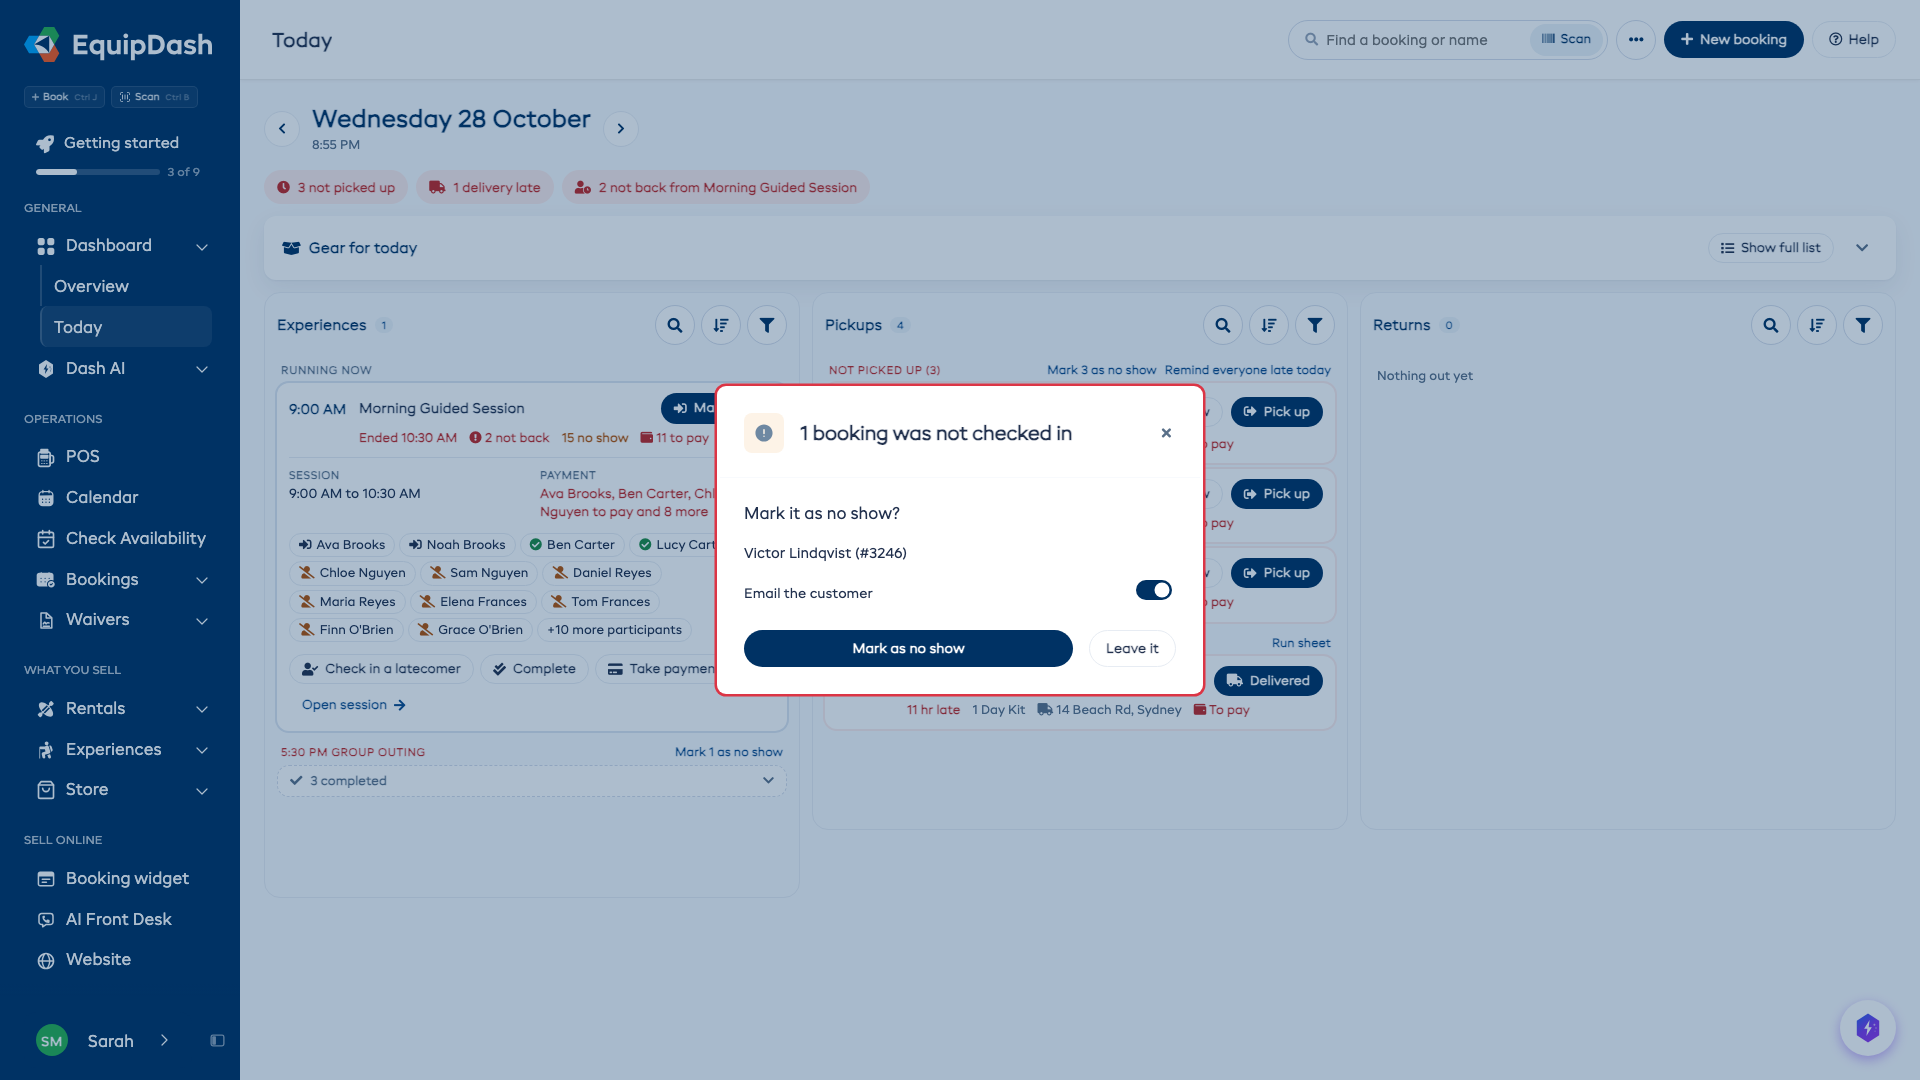
Task: Click Open session link
Action: pyautogui.click(x=354, y=705)
